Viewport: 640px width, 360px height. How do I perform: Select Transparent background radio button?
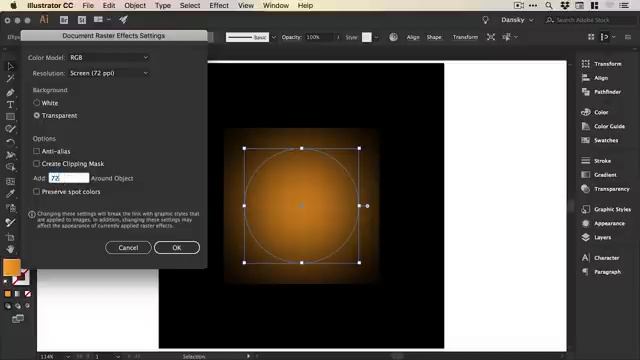pyautogui.click(x=37, y=116)
